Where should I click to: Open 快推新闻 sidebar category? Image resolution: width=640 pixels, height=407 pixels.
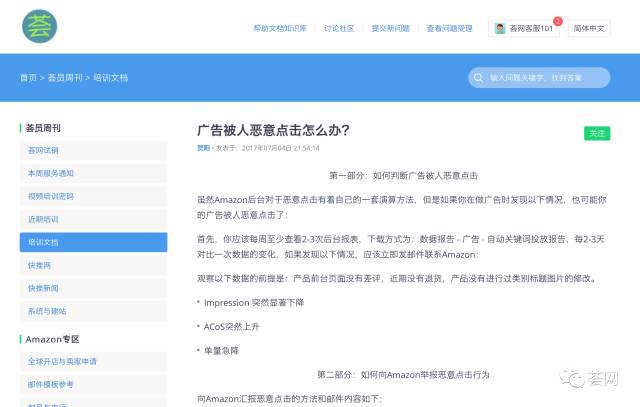[x=93, y=288]
